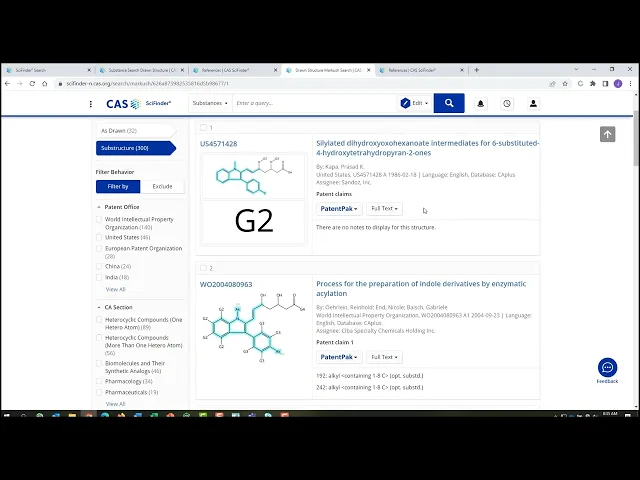The width and height of the screenshot is (640, 480).
Task: Click the share page icon in address bar
Action: tap(552, 84)
